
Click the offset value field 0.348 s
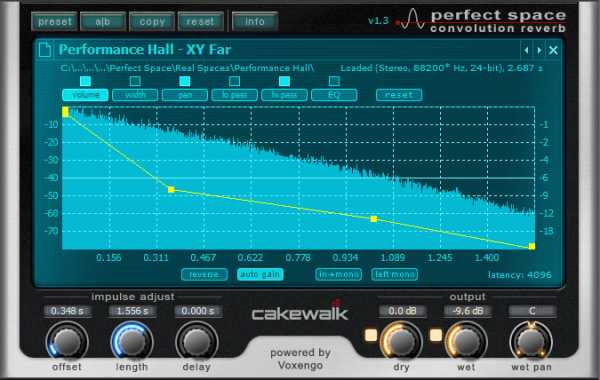pos(67,311)
